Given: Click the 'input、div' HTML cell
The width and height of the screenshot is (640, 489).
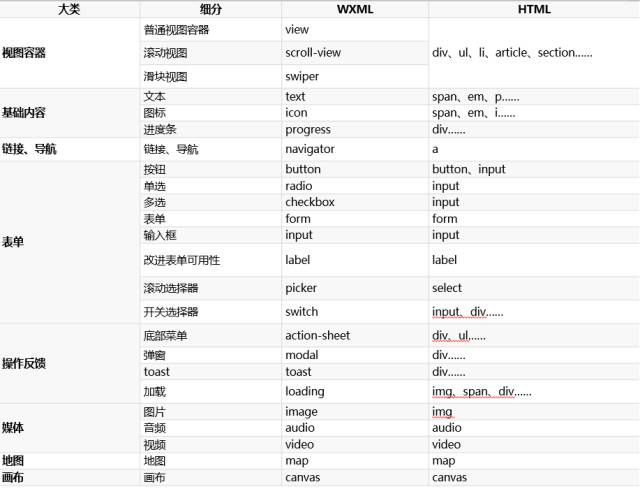Looking at the screenshot, I should pyautogui.click(x=534, y=312).
